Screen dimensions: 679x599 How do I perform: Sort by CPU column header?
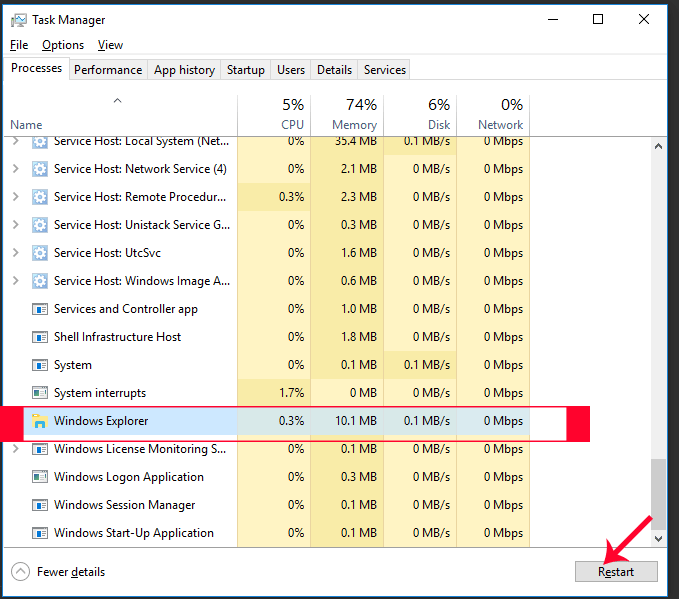click(274, 115)
